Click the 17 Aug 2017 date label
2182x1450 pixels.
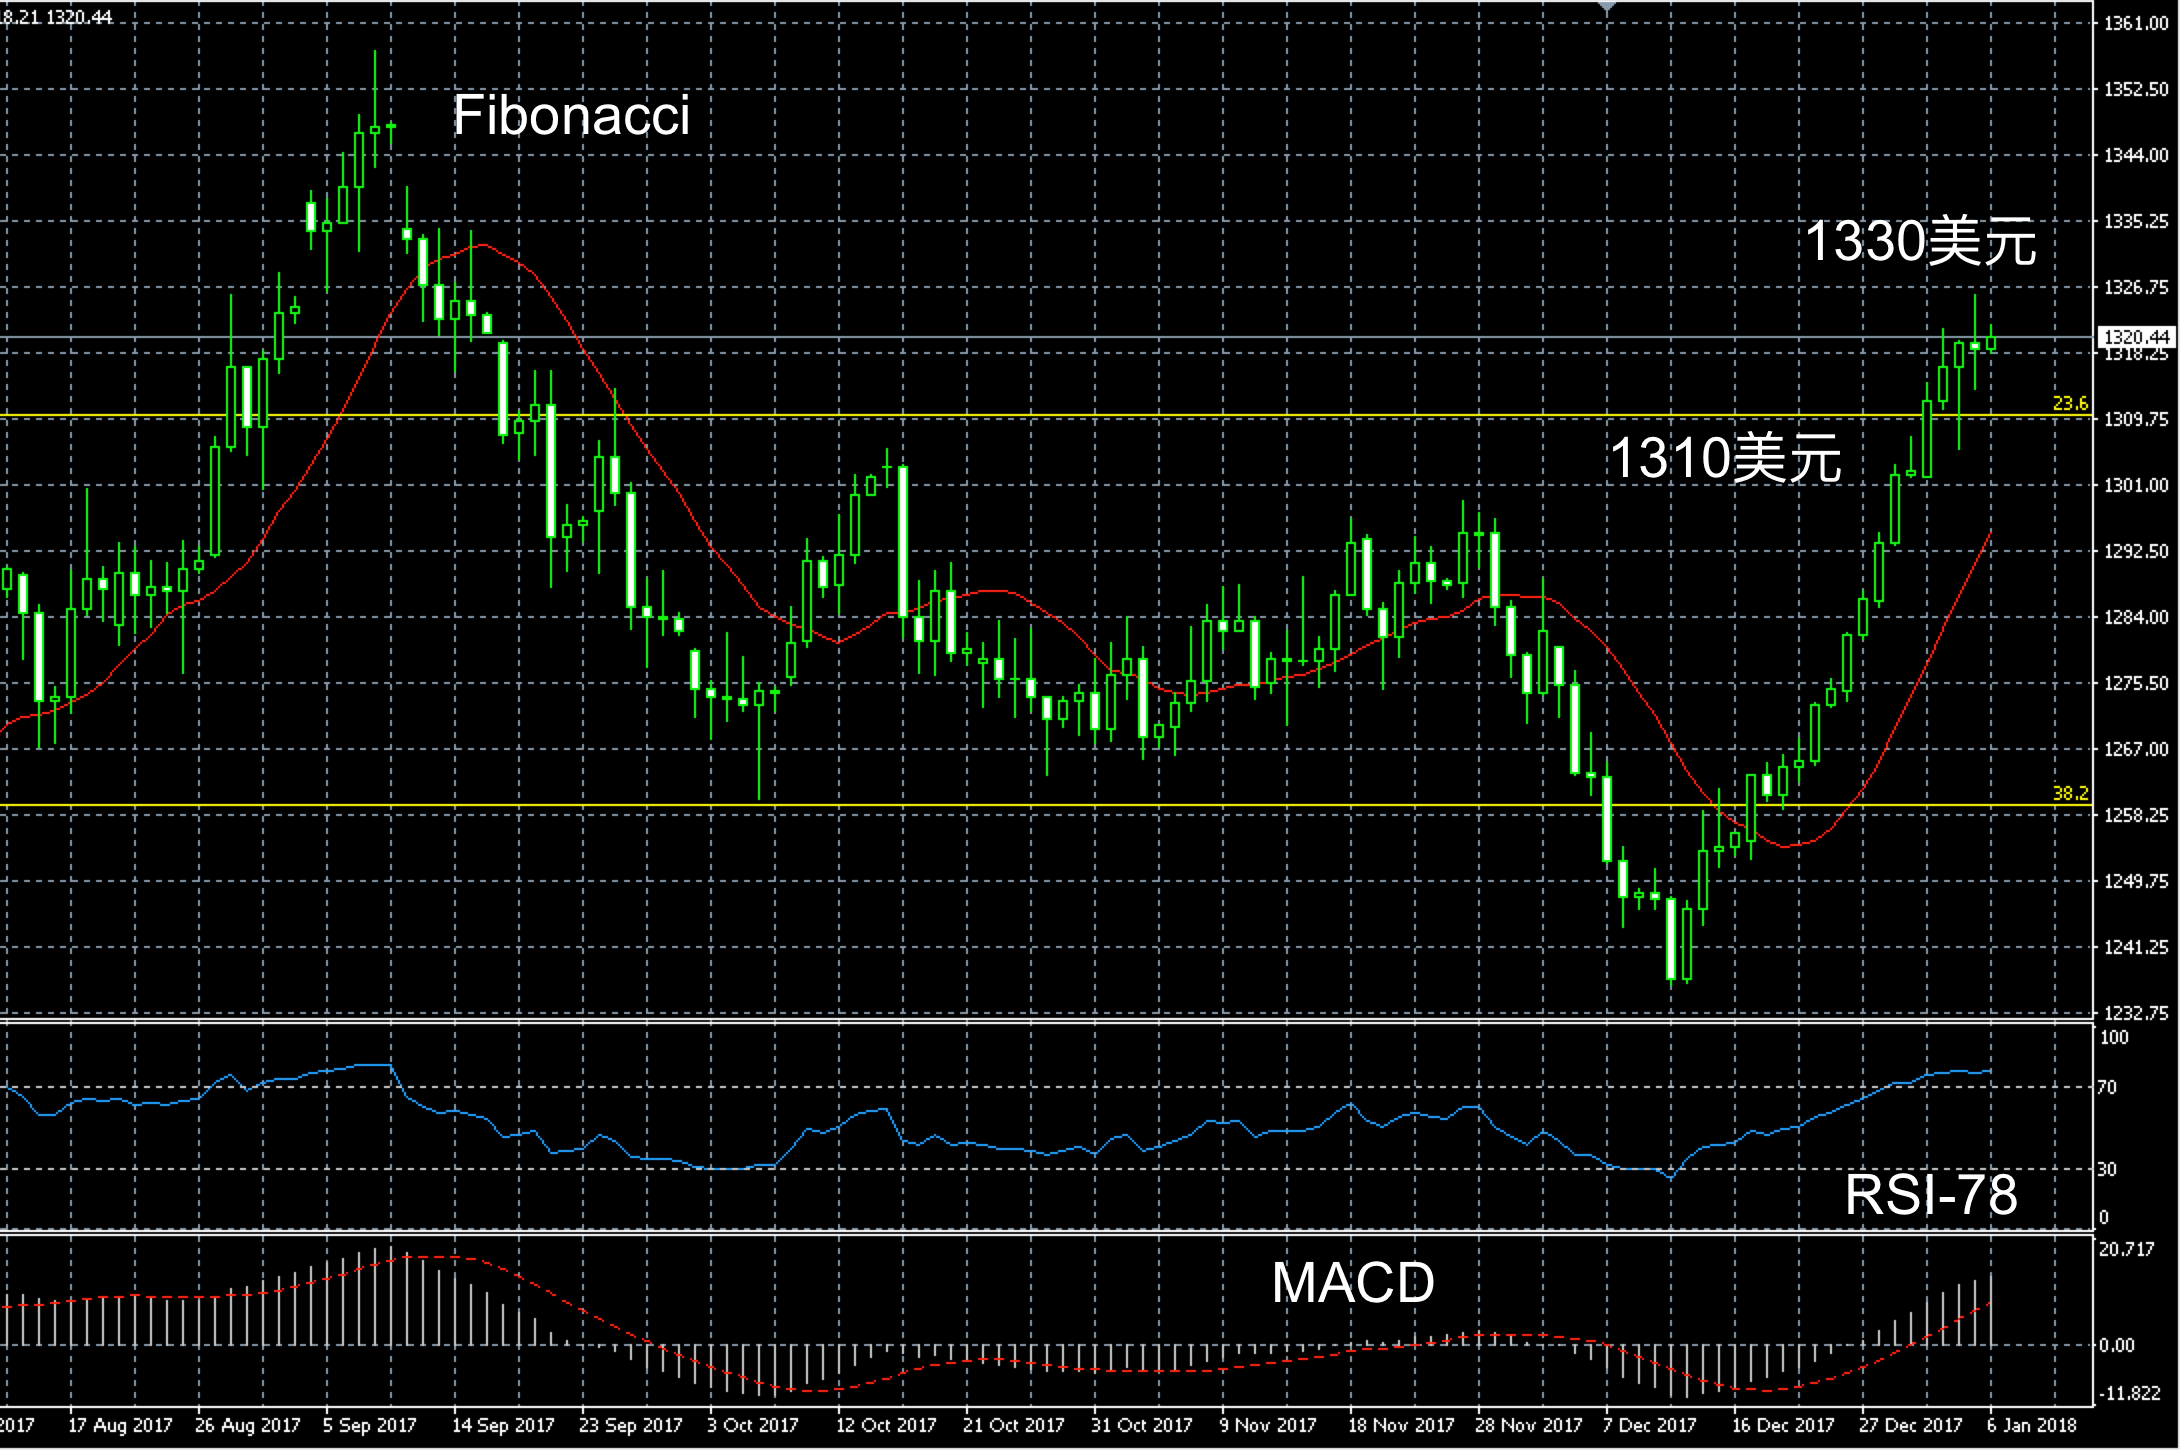pyautogui.click(x=120, y=1425)
